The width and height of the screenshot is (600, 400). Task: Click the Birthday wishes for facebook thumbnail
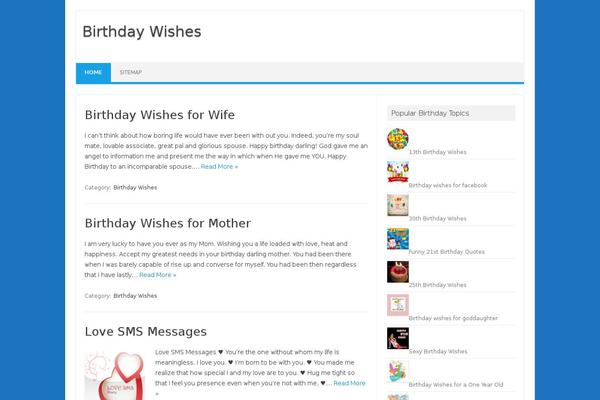(398, 172)
